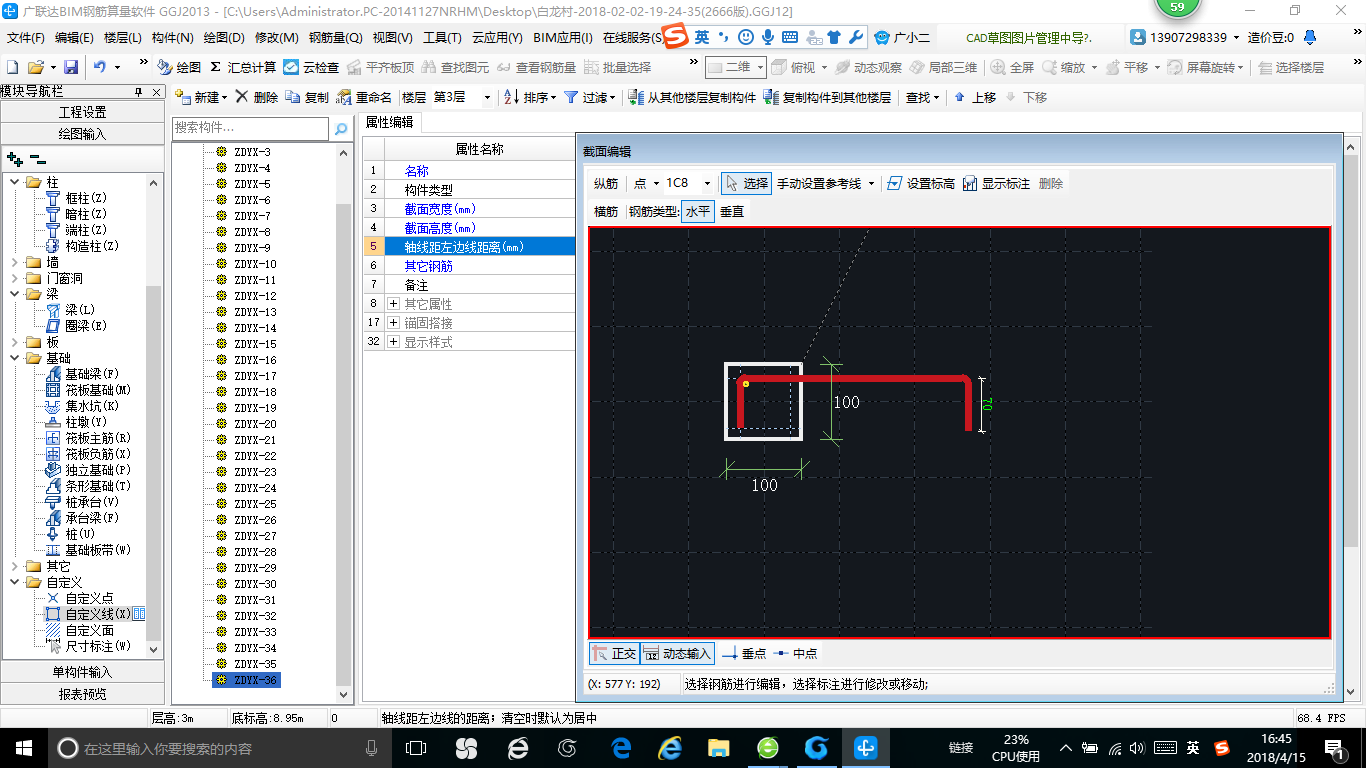
Task: Click the Save file icon
Action: pyautogui.click(x=71, y=68)
